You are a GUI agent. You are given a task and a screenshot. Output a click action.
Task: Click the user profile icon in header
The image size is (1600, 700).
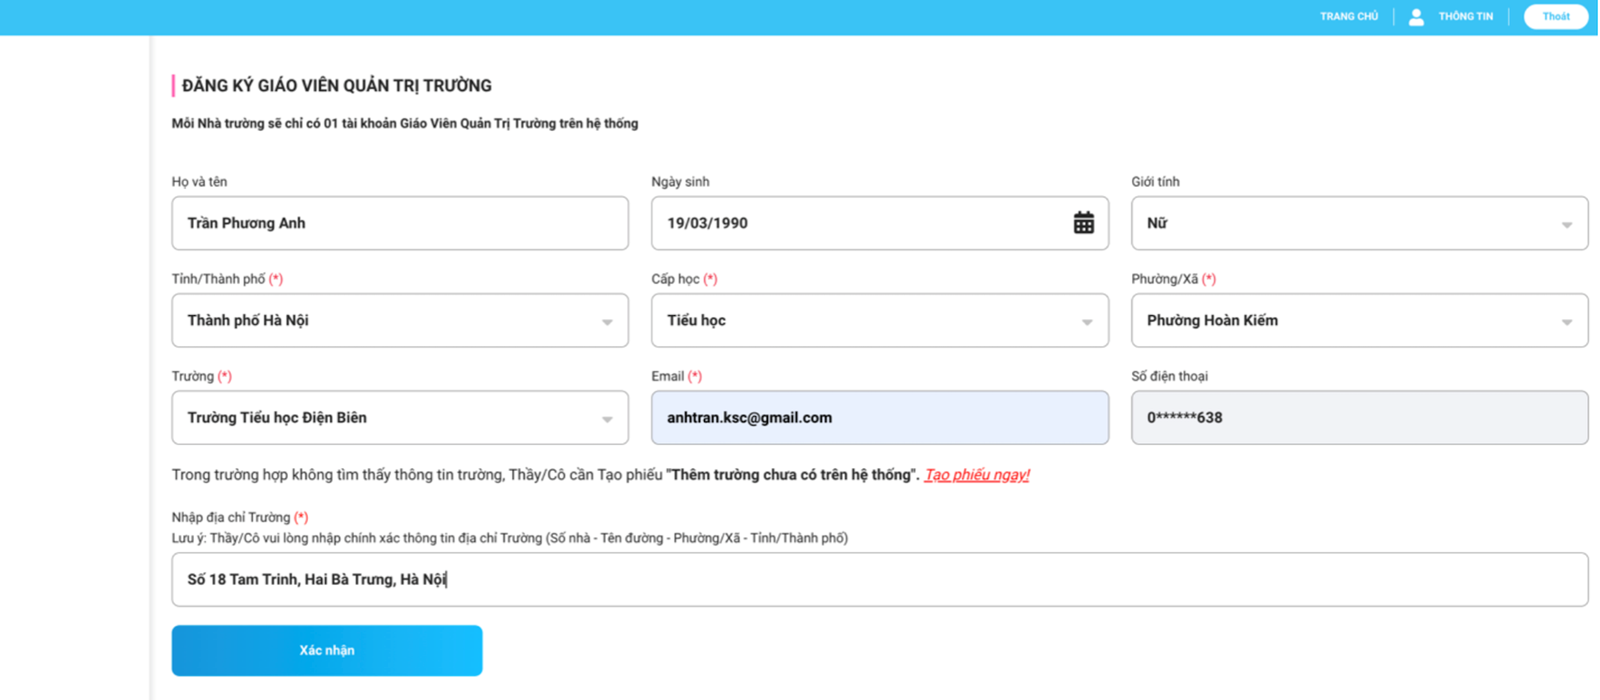coord(1416,17)
